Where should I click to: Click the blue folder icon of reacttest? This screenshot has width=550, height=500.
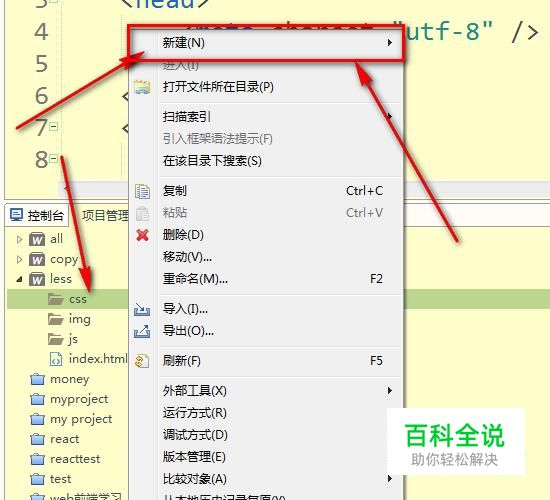pos(38,459)
